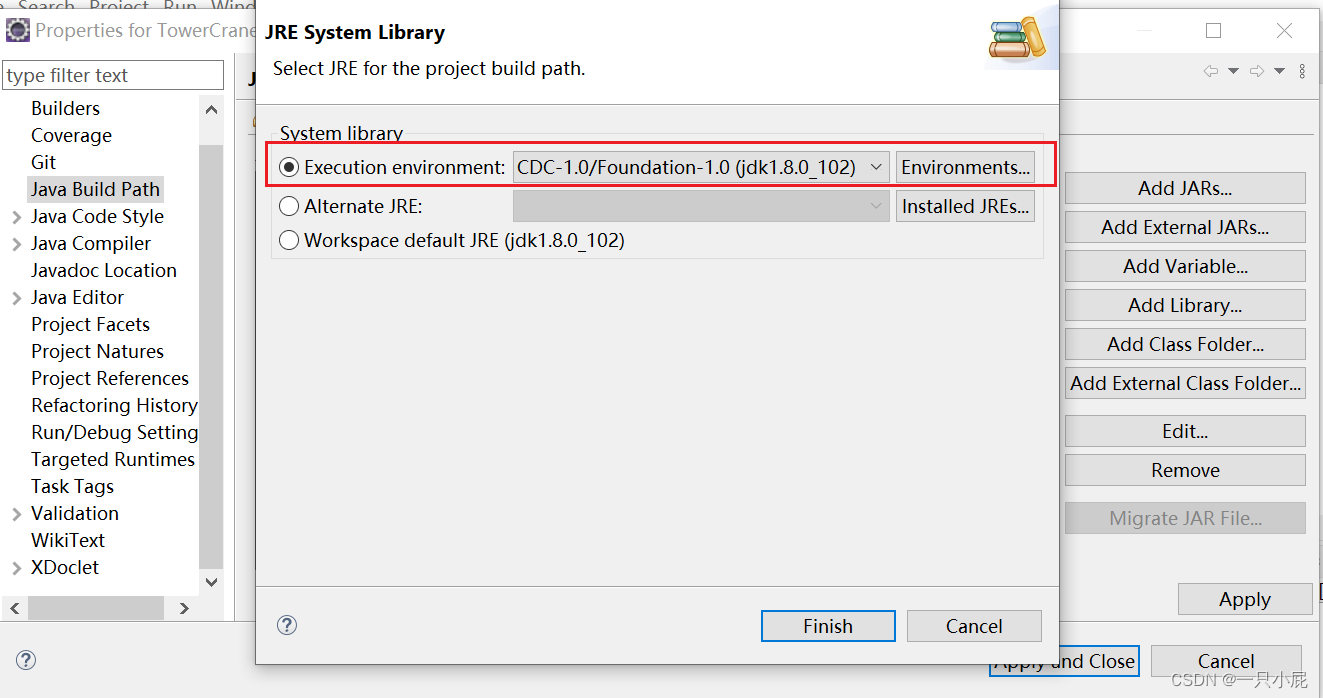Click the Apply and Close button
This screenshot has width=1323, height=698.
pyautogui.click(x=1064, y=661)
